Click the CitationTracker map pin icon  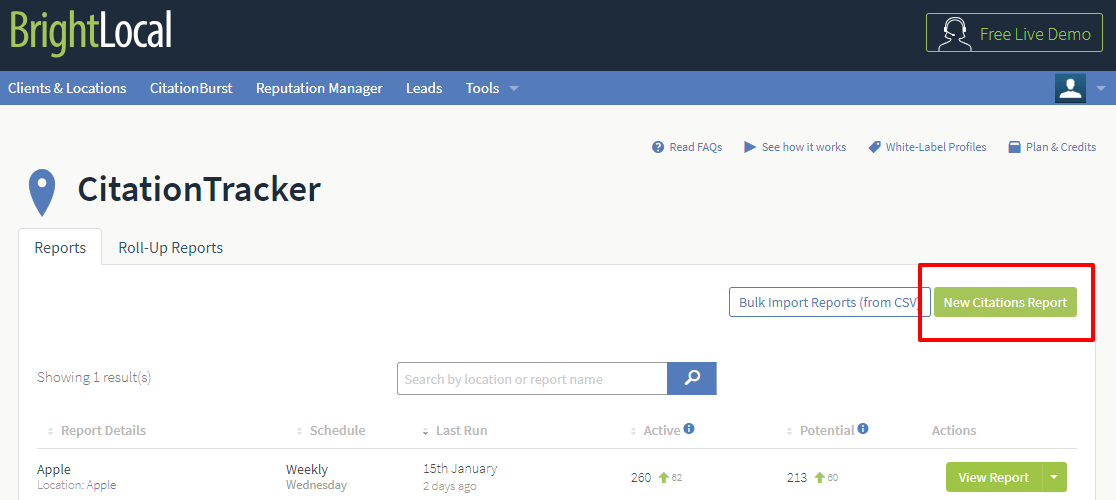pyautogui.click(x=42, y=192)
